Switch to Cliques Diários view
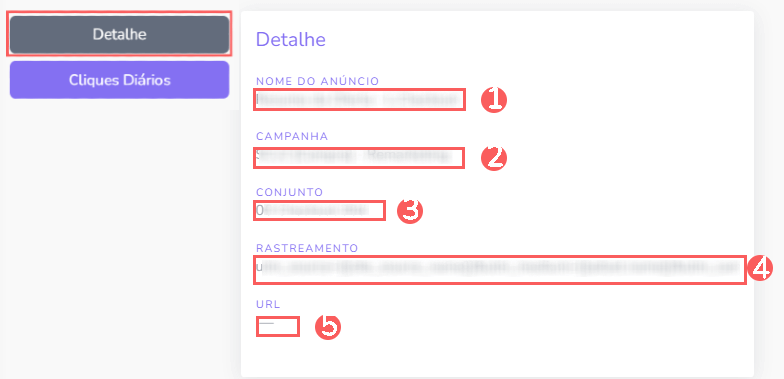Screen dimensions: 784x379 coord(119,80)
